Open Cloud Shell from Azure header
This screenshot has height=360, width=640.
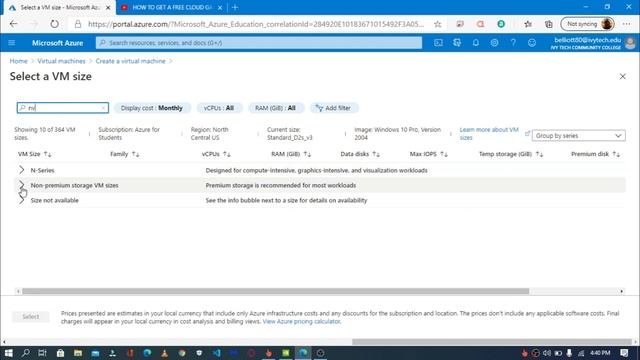pos(438,43)
